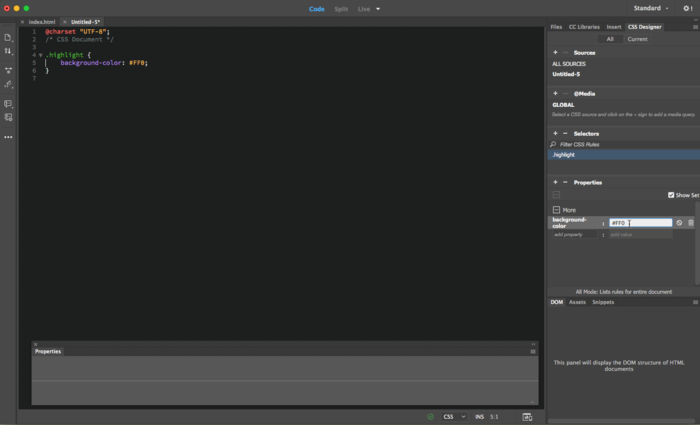Click the real-time preview icon in status bar
This screenshot has height=425, width=700.
point(527,416)
